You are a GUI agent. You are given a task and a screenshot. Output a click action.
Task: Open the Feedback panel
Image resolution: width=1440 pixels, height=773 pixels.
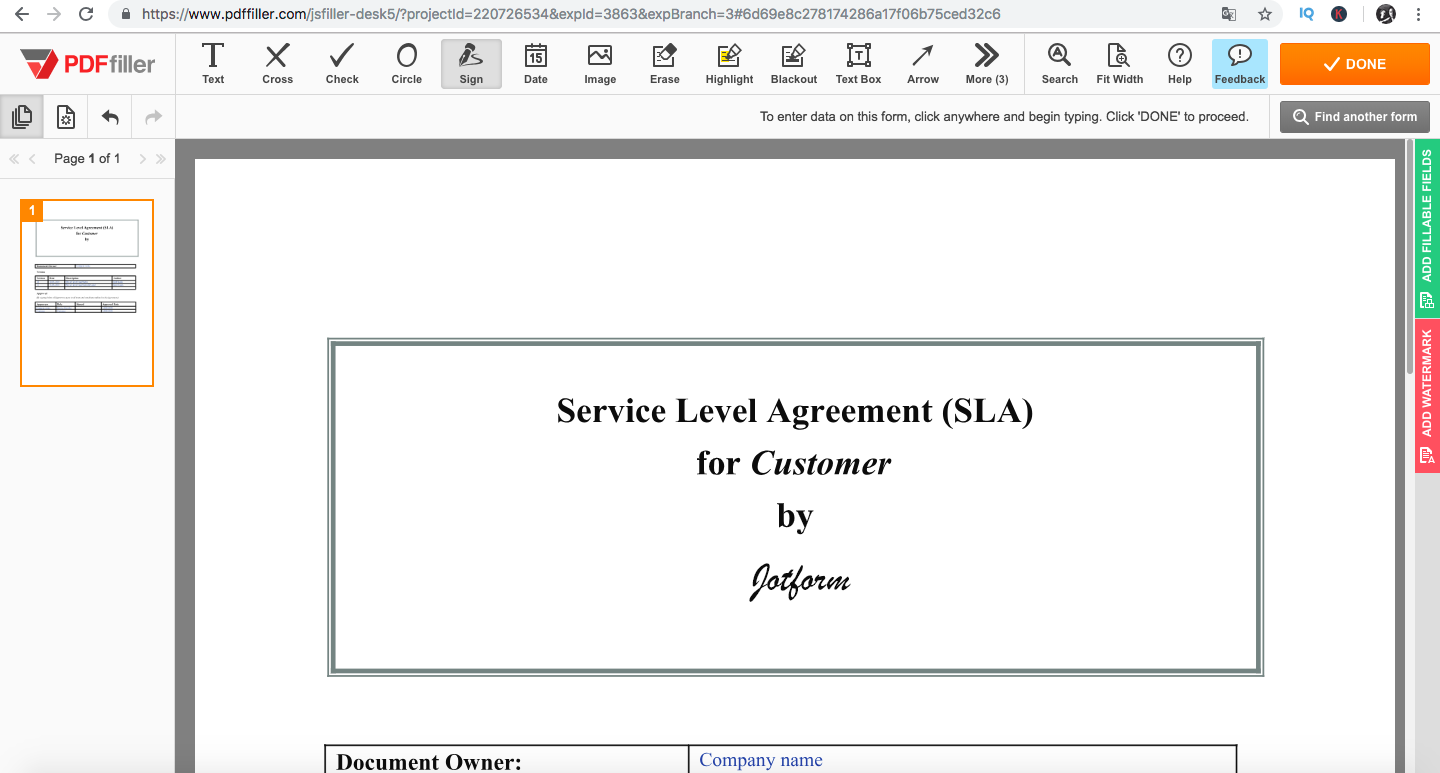[1240, 64]
